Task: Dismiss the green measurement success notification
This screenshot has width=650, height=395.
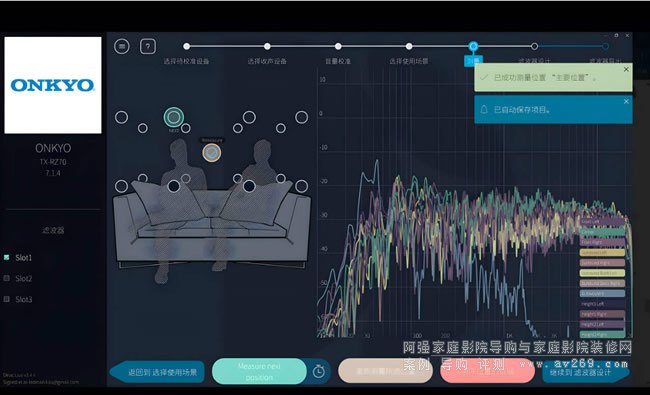Action: point(626,70)
